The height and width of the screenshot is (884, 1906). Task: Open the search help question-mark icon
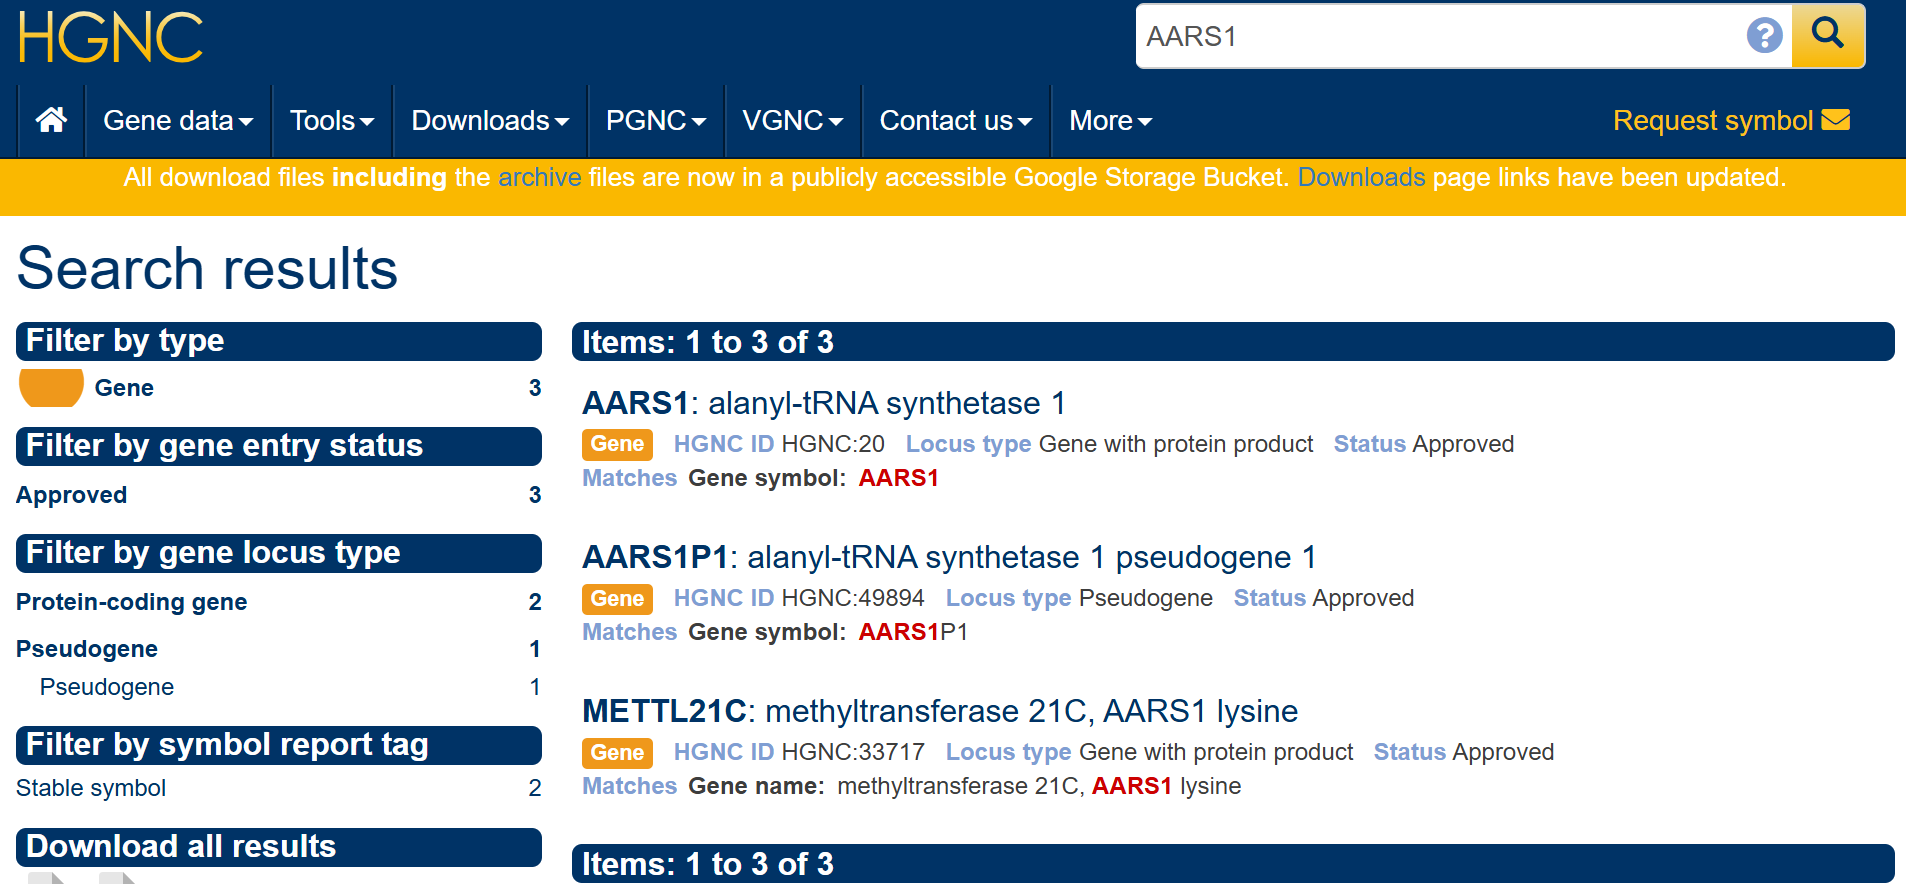pos(1764,36)
